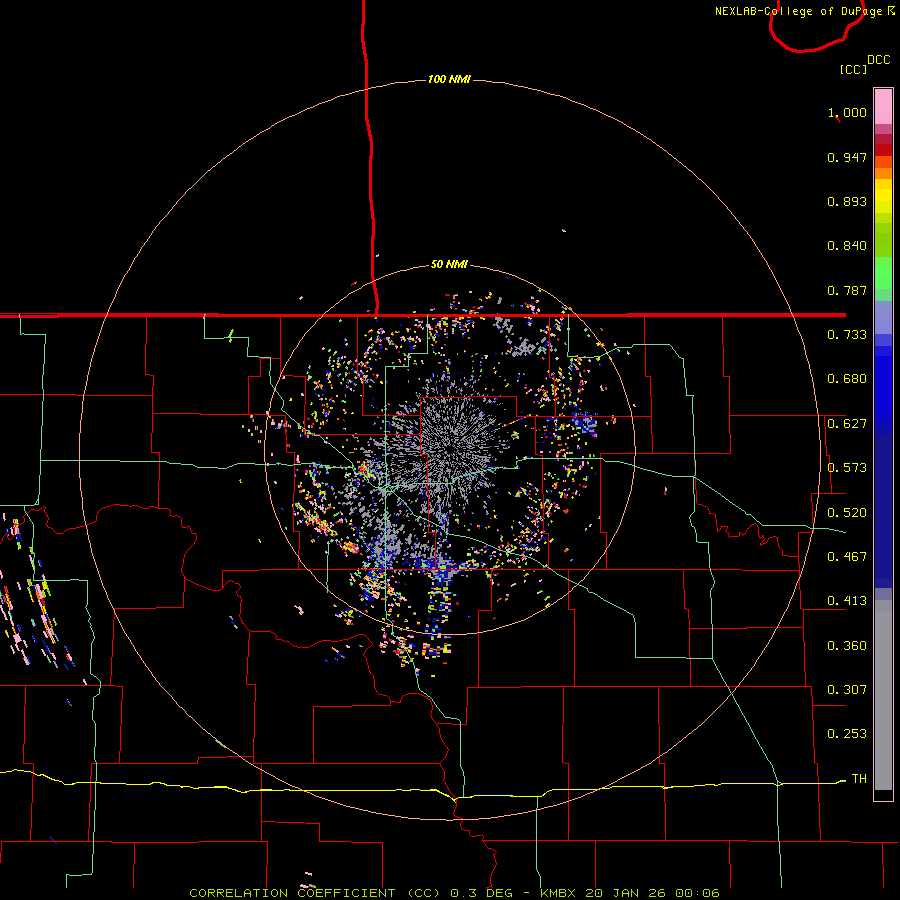Click the 0.627 legend value

(847, 424)
